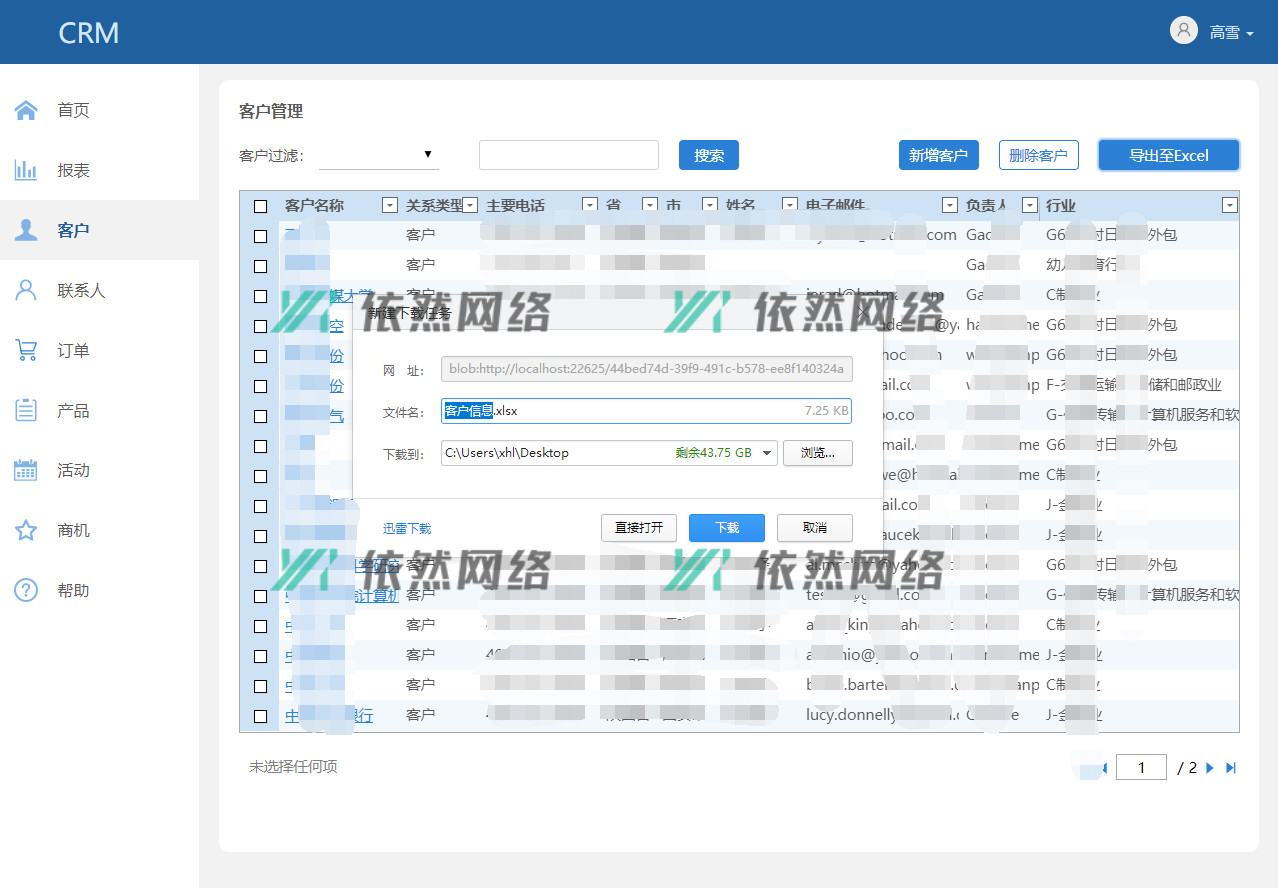The image size is (1278, 888).
Task: Click the Products clipboard icon
Action: click(26, 410)
